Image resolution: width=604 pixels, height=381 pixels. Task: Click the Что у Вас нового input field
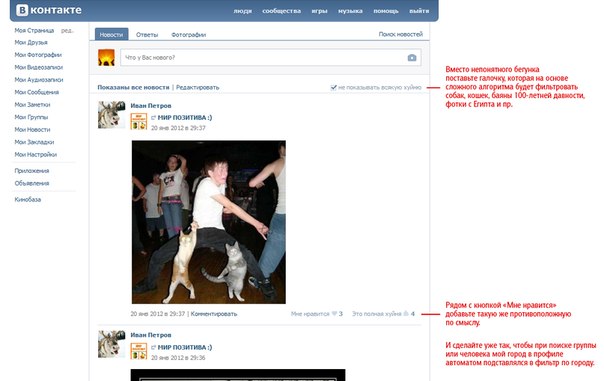(x=270, y=57)
